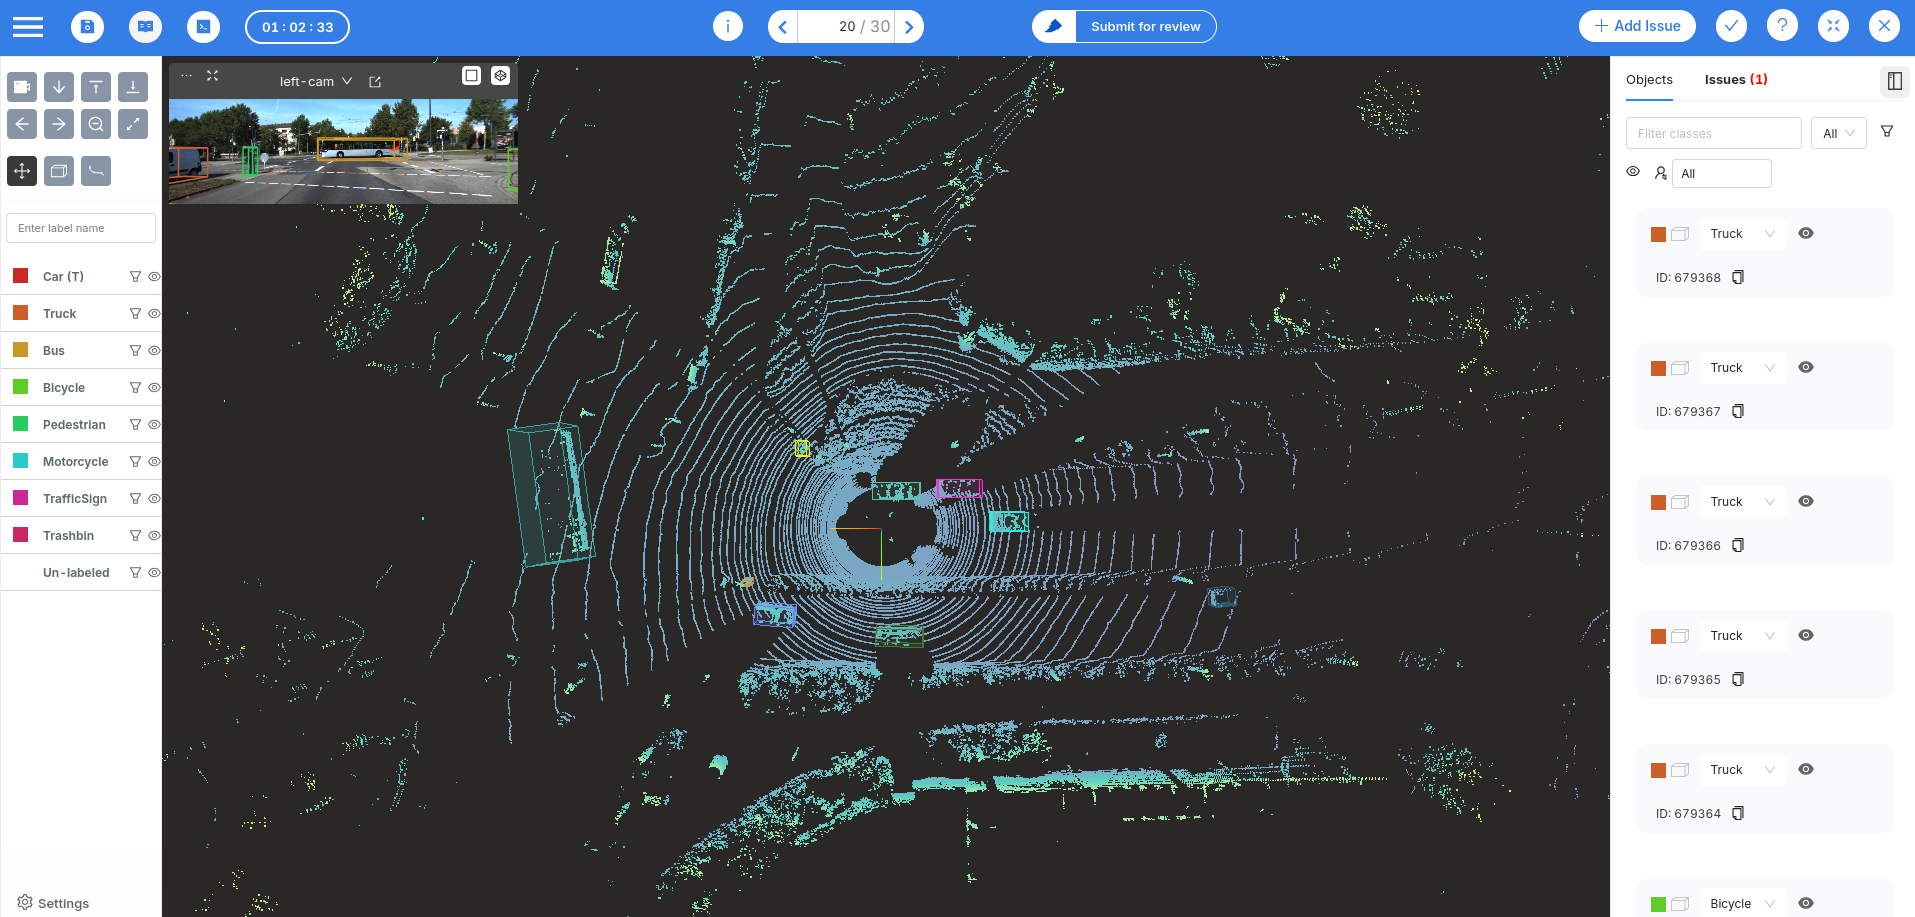Select the polyline curve tool
The height and width of the screenshot is (917, 1915).
[96, 171]
